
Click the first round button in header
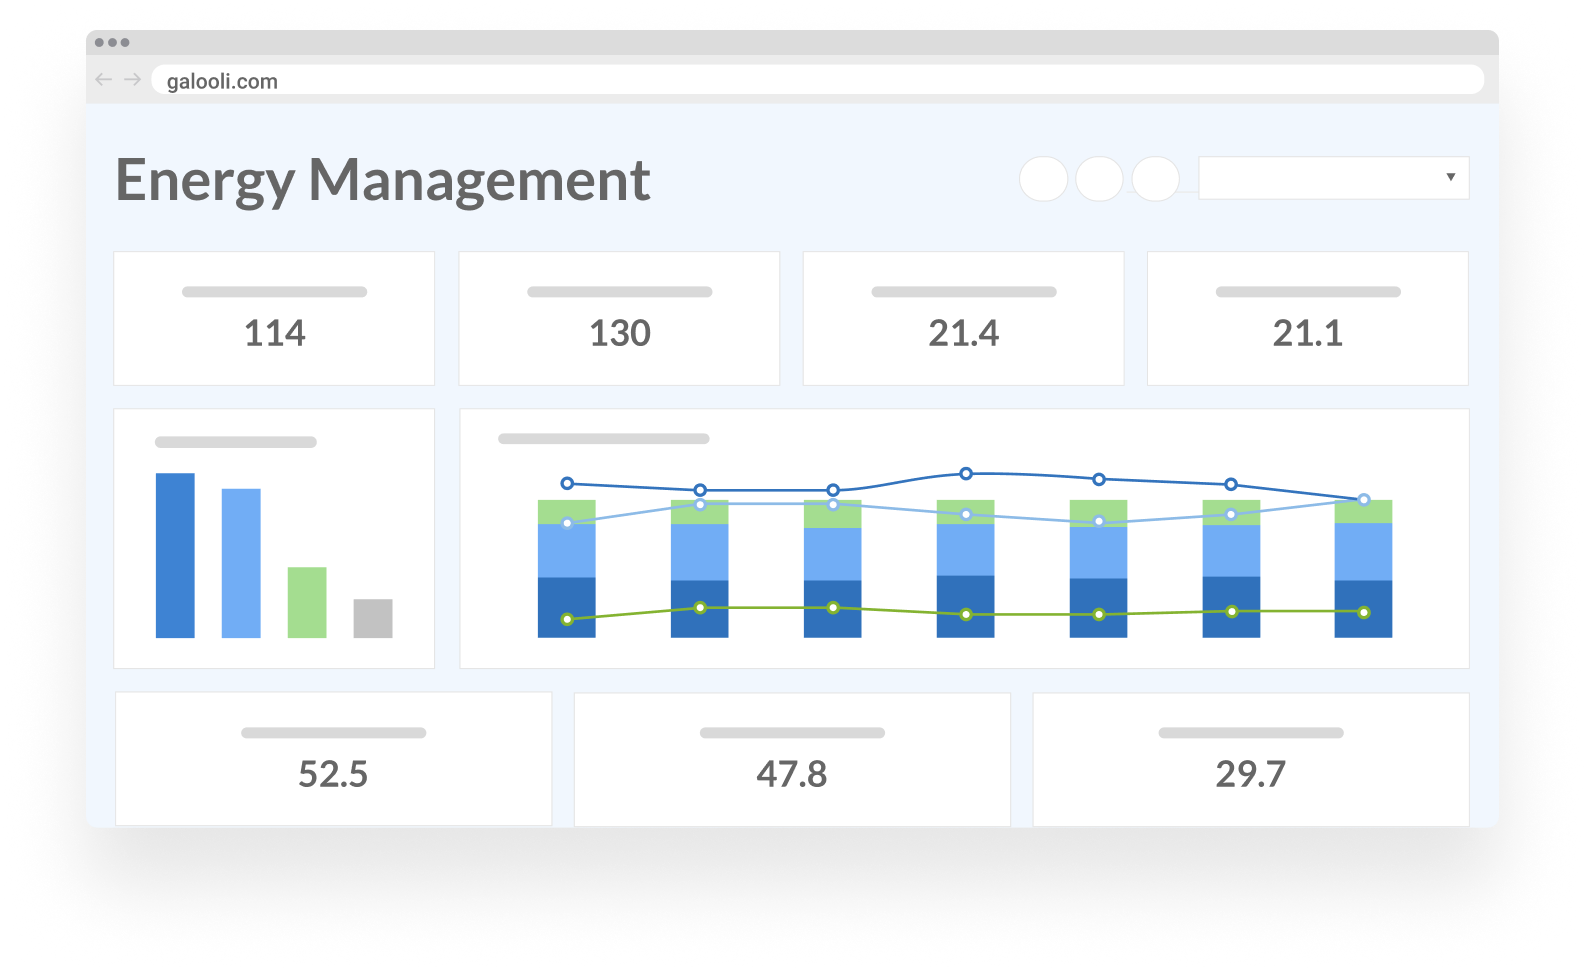[1043, 179]
